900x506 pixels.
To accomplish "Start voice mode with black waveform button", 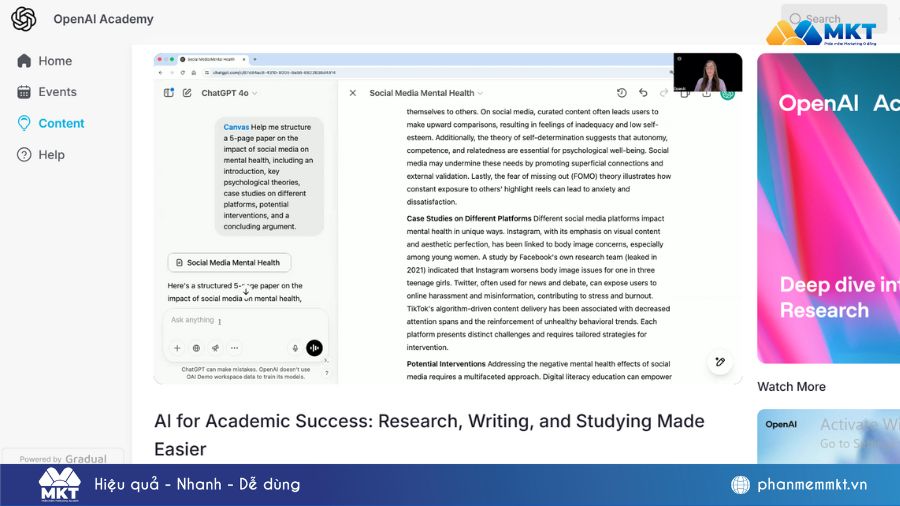I will (315, 348).
